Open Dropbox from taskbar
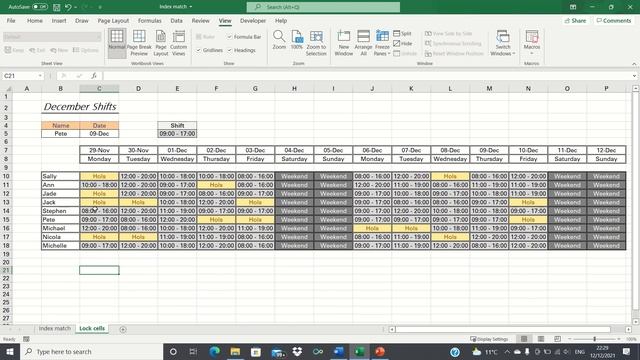Screen dimensions: 640x360 [x=297, y=351]
